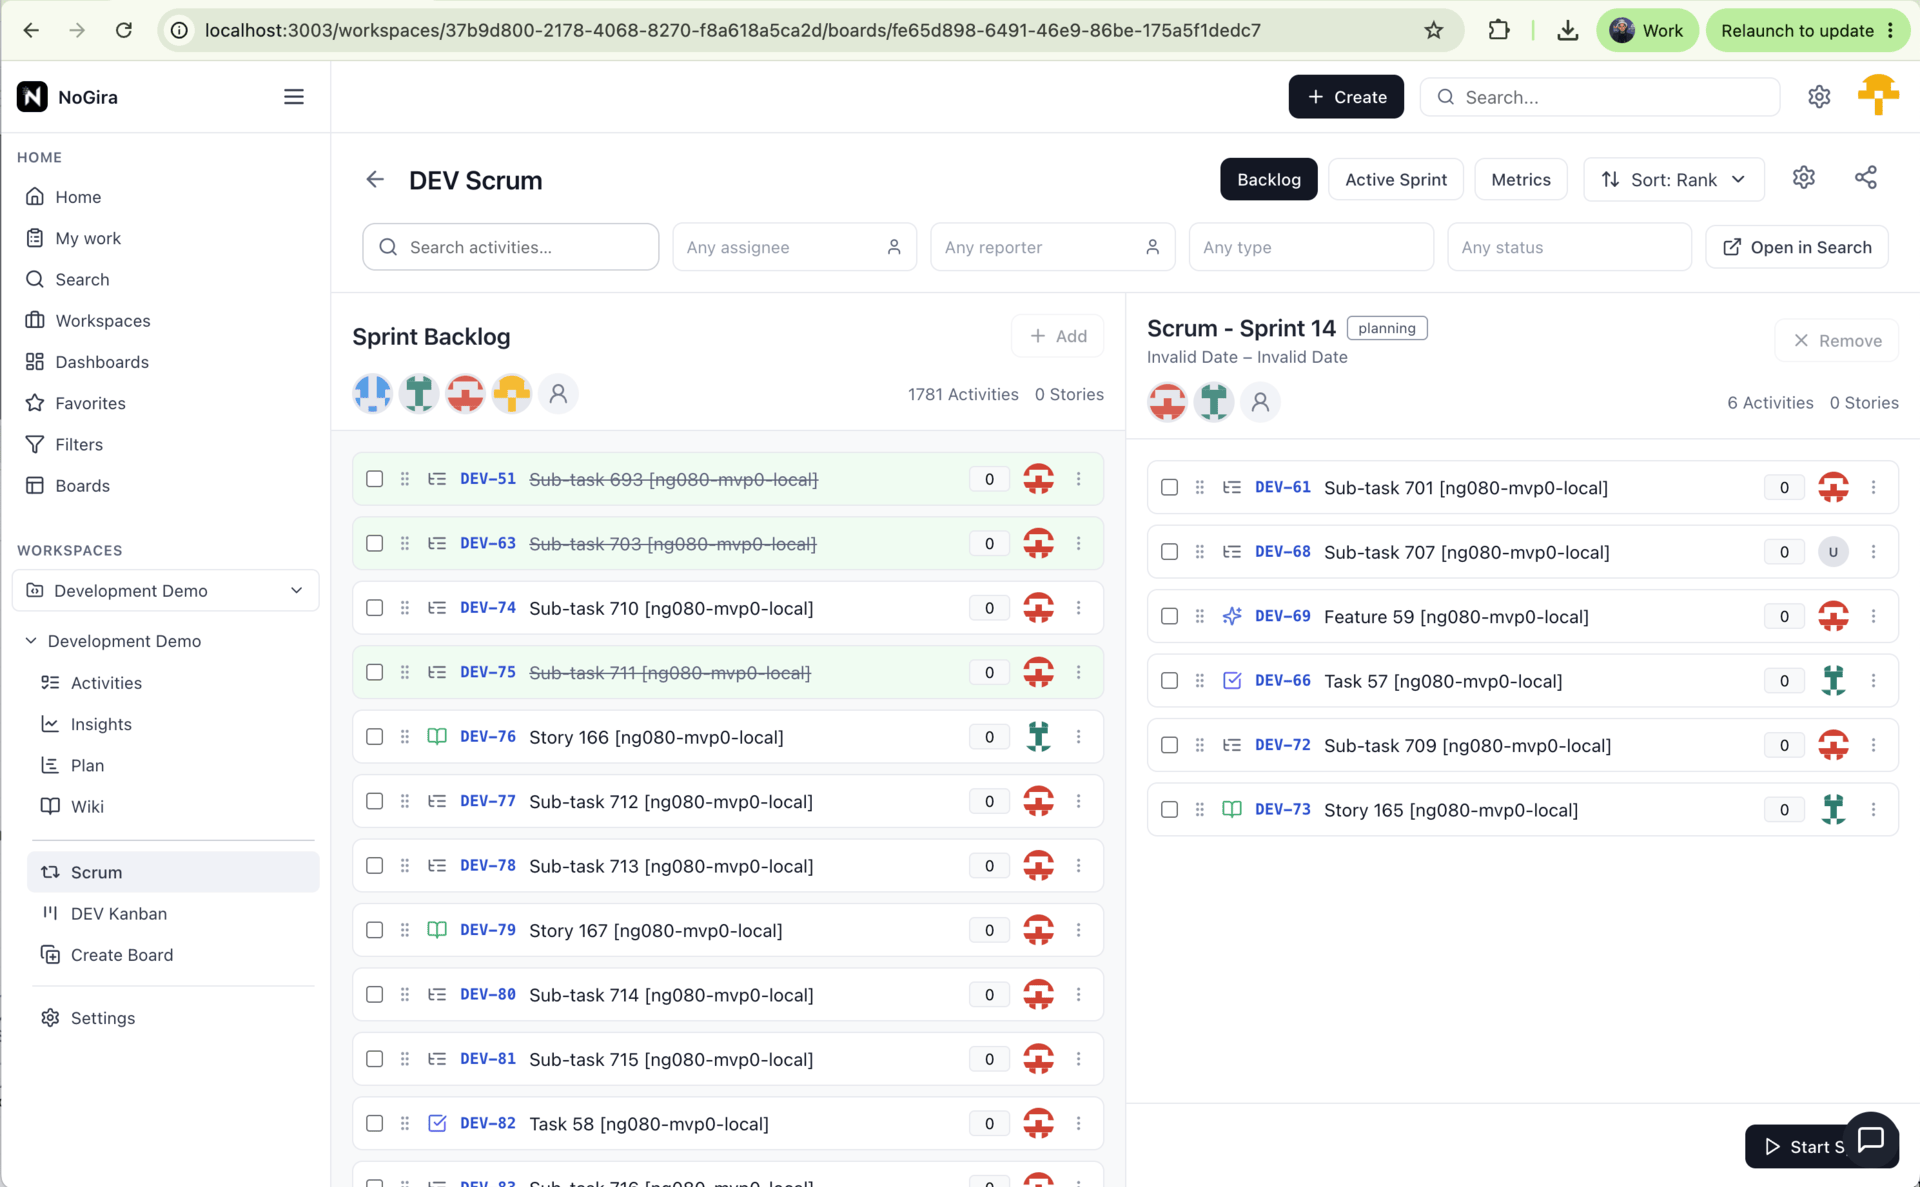Click the NoGira logo

(32, 97)
